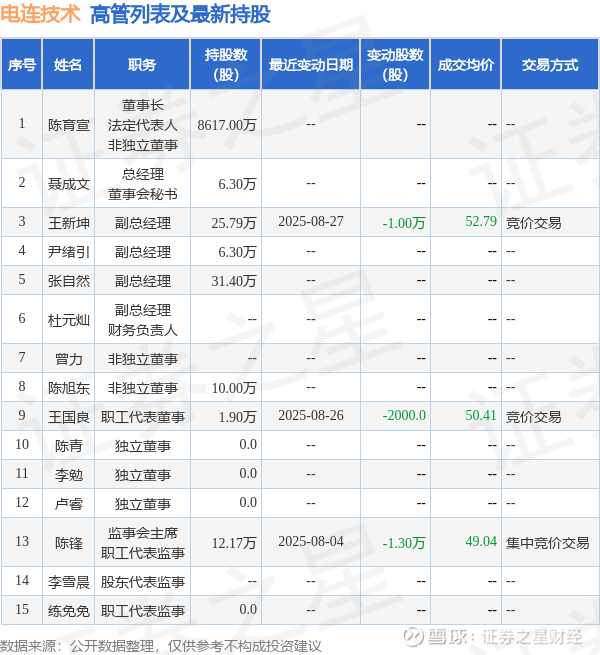
Task: Click the 法定代表人 title text
Action: [142, 124]
